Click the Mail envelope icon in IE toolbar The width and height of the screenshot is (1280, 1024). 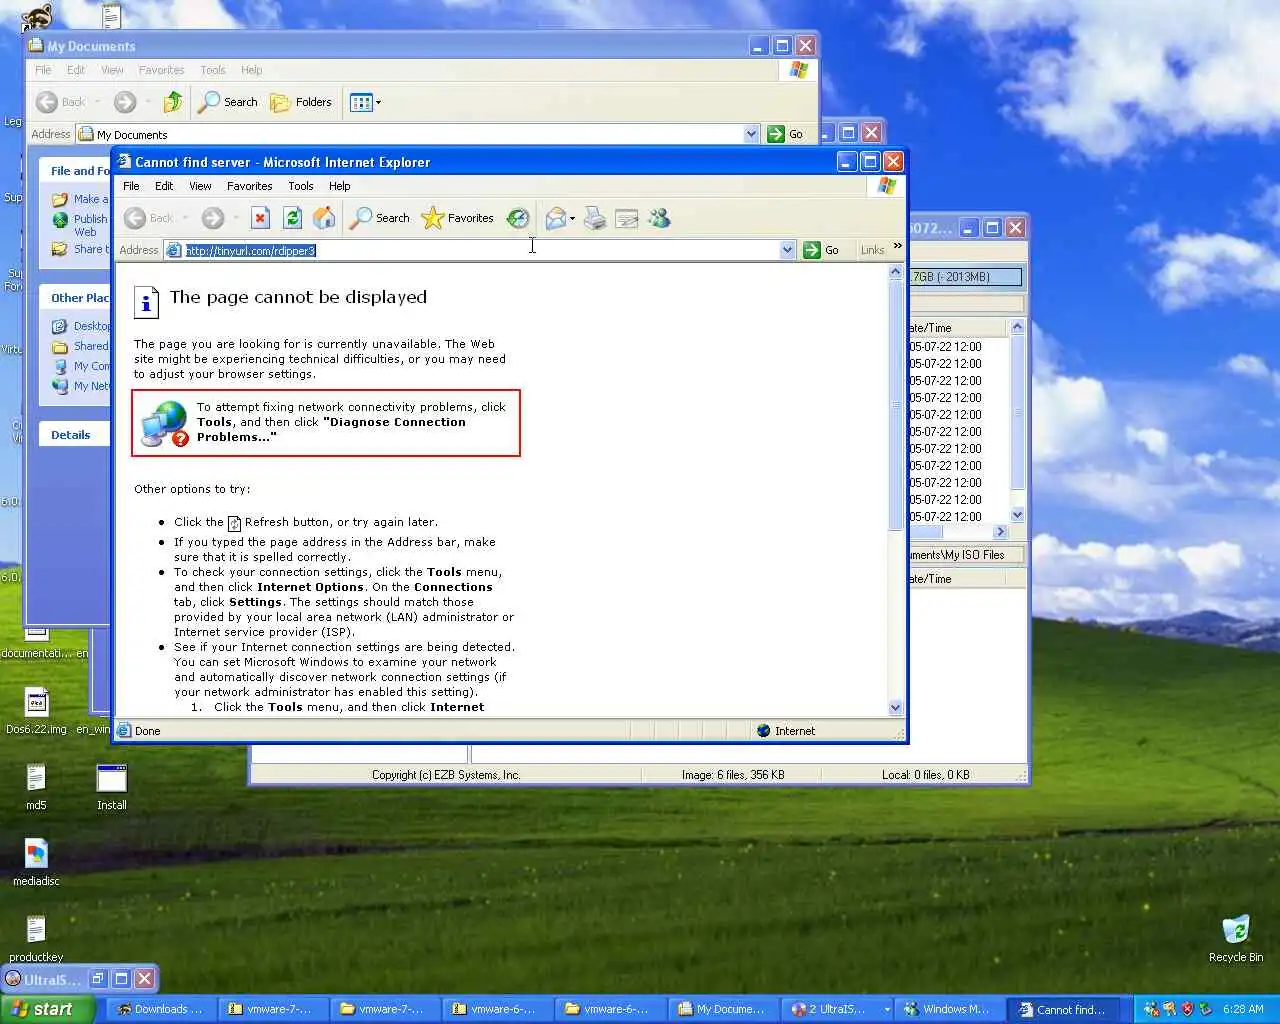(x=556, y=218)
